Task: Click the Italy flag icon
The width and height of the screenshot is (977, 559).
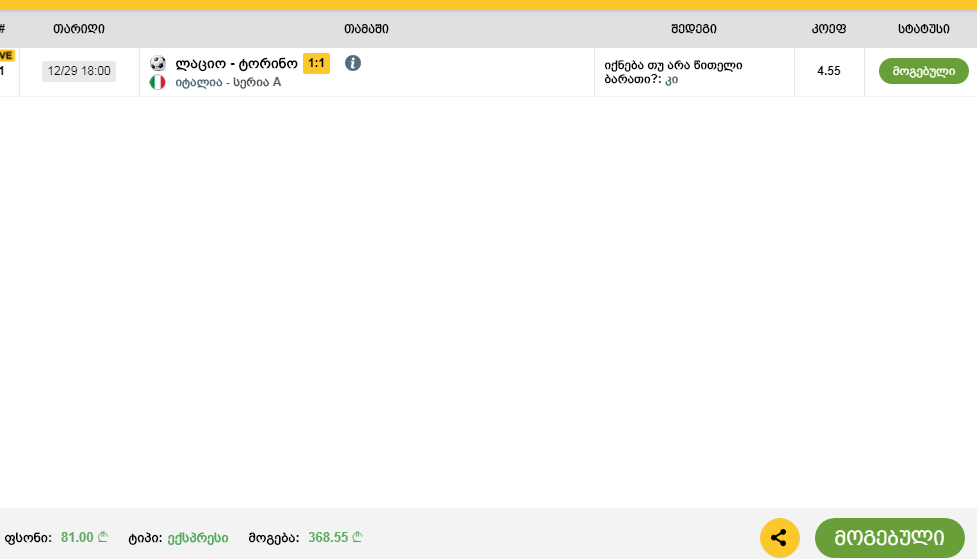Action: [158, 82]
